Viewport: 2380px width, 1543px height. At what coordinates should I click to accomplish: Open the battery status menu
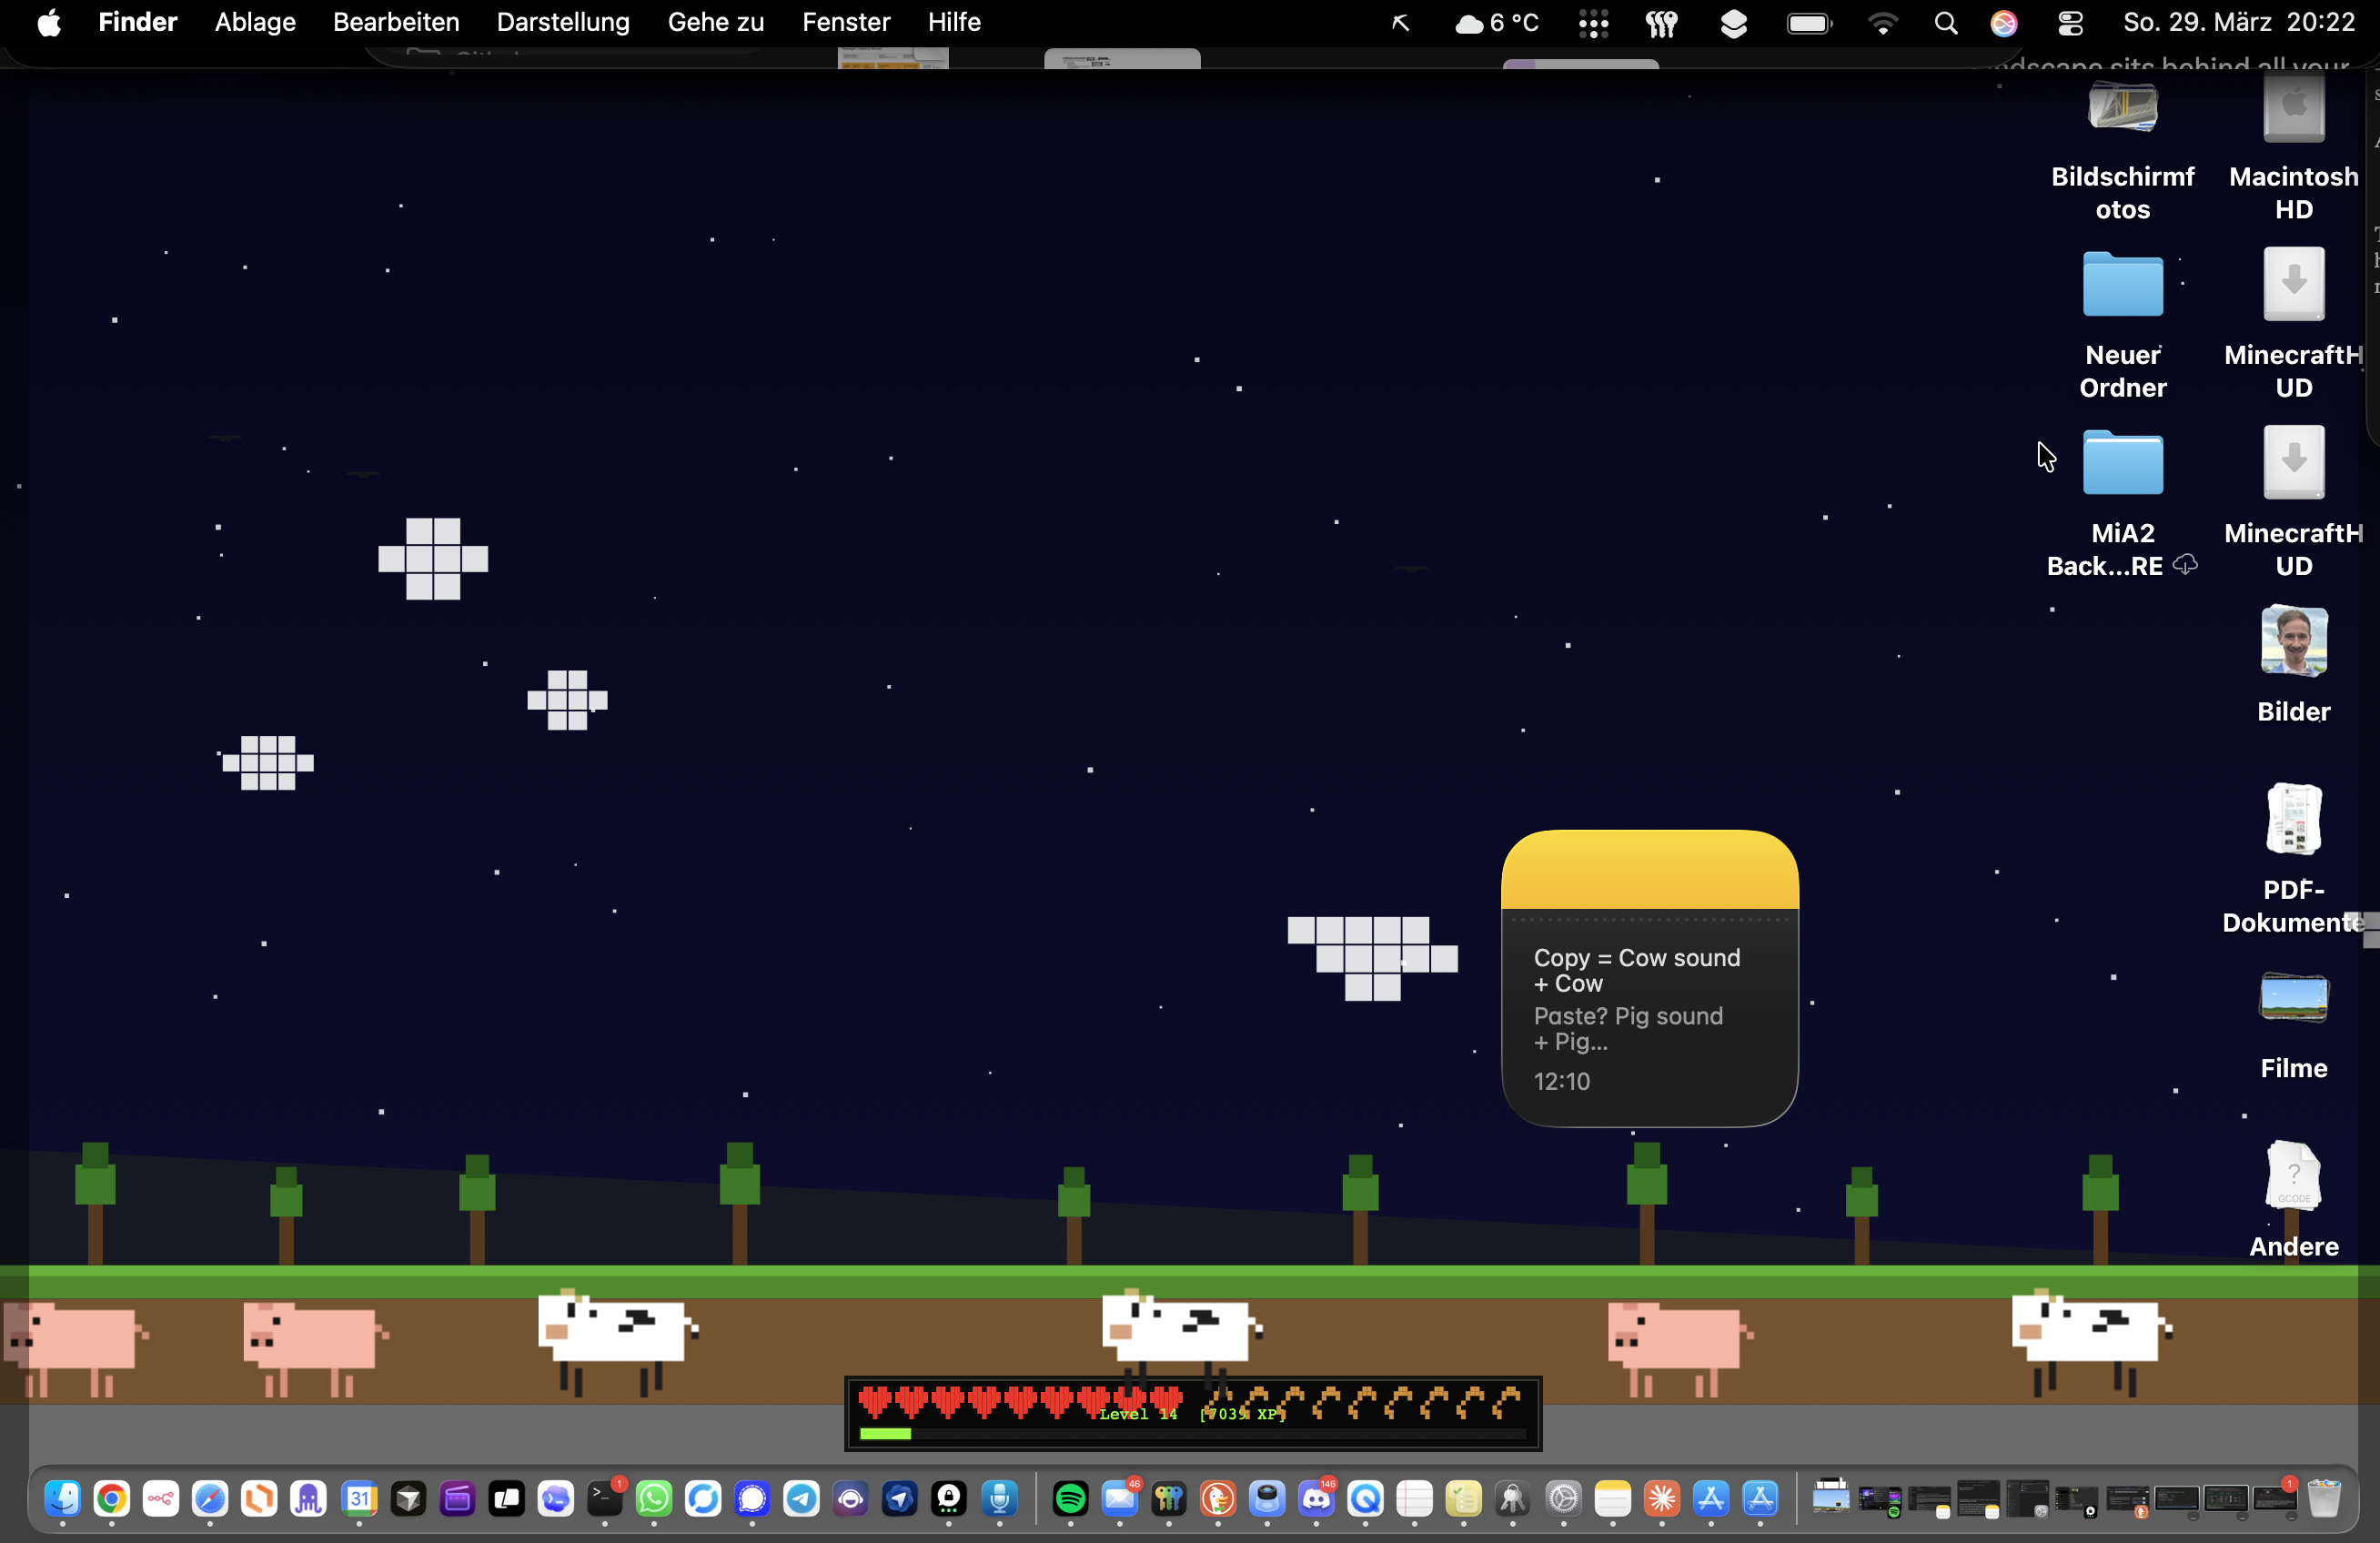point(1809,23)
